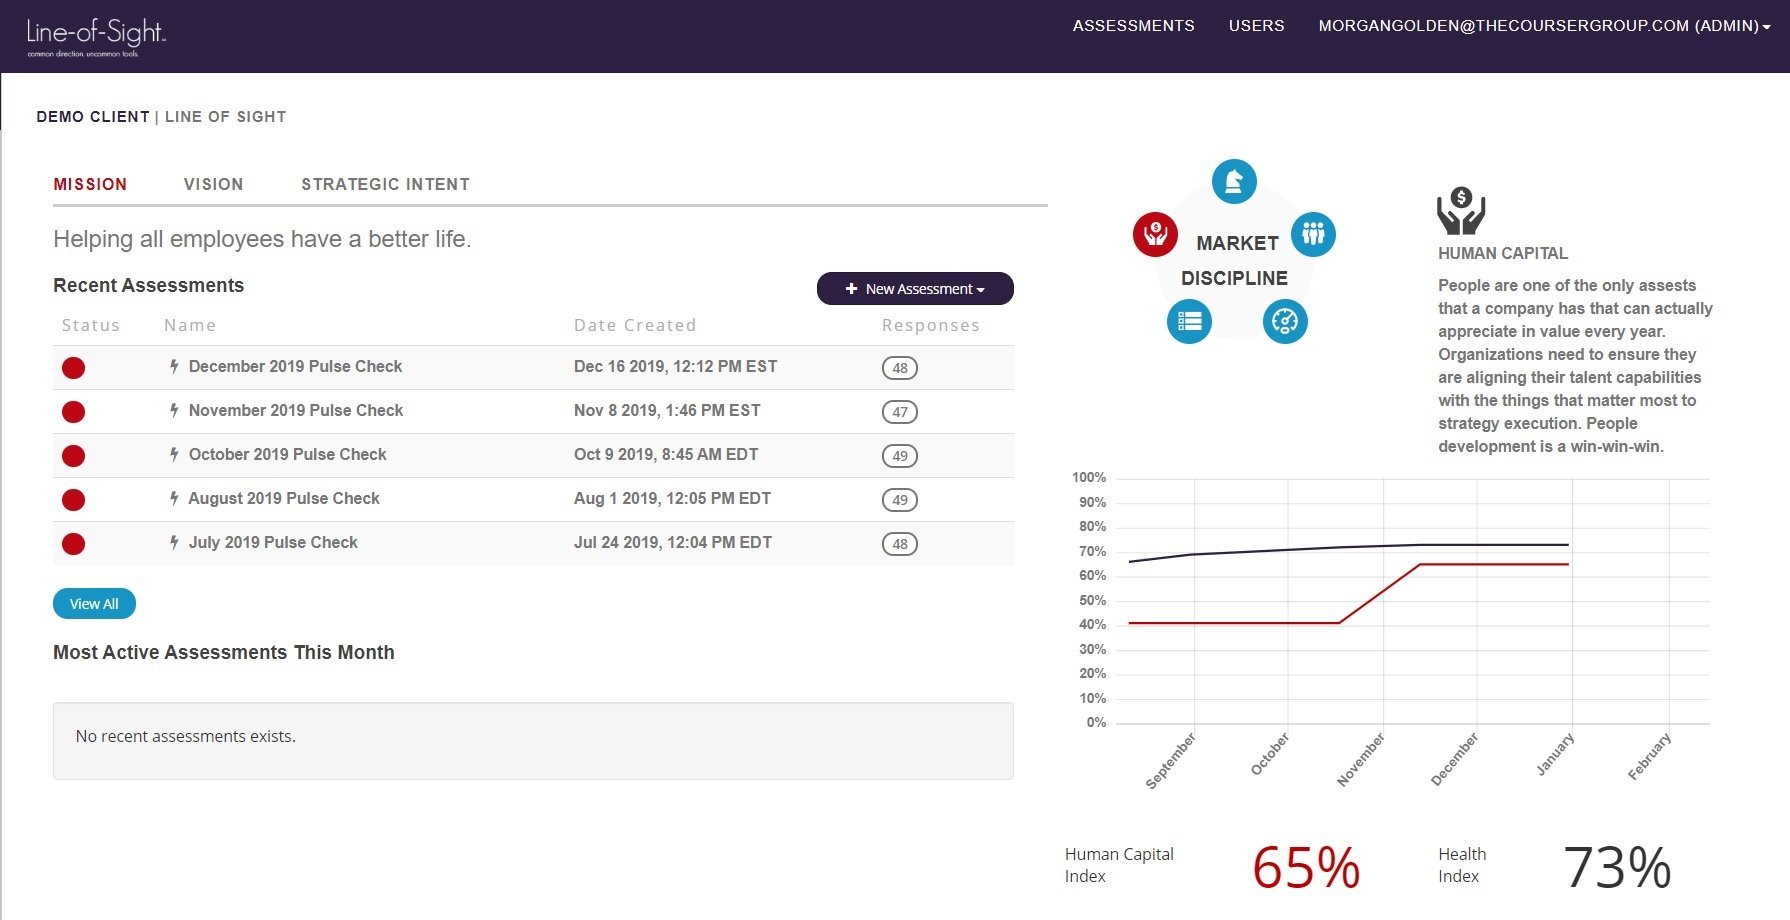The height and width of the screenshot is (920, 1790).
Task: Click the No recent assessments exists message
Action: pyautogui.click(x=186, y=736)
